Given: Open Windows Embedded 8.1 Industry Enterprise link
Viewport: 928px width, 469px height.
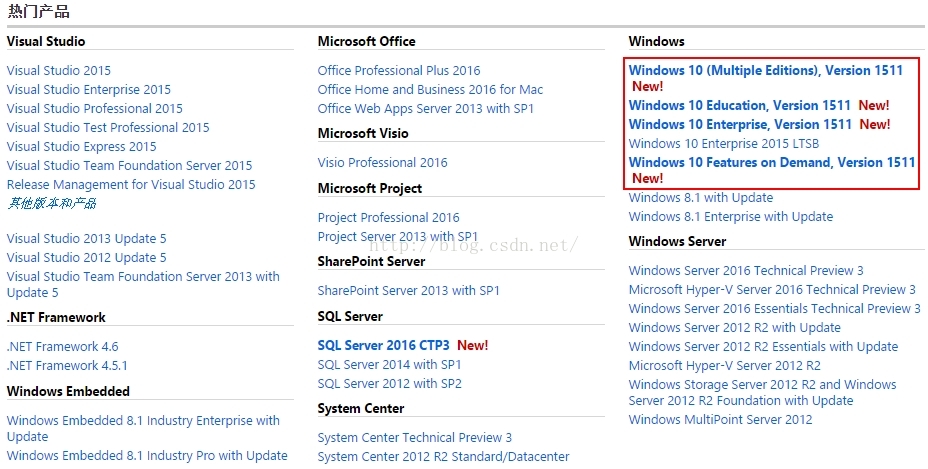Looking at the screenshot, I should pyautogui.click(x=143, y=428).
